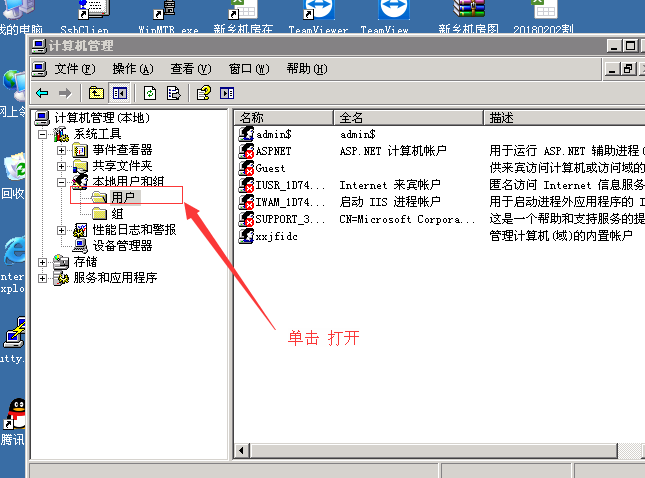Select the disabled Guest account icon
The width and height of the screenshot is (645, 478).
coord(247,168)
